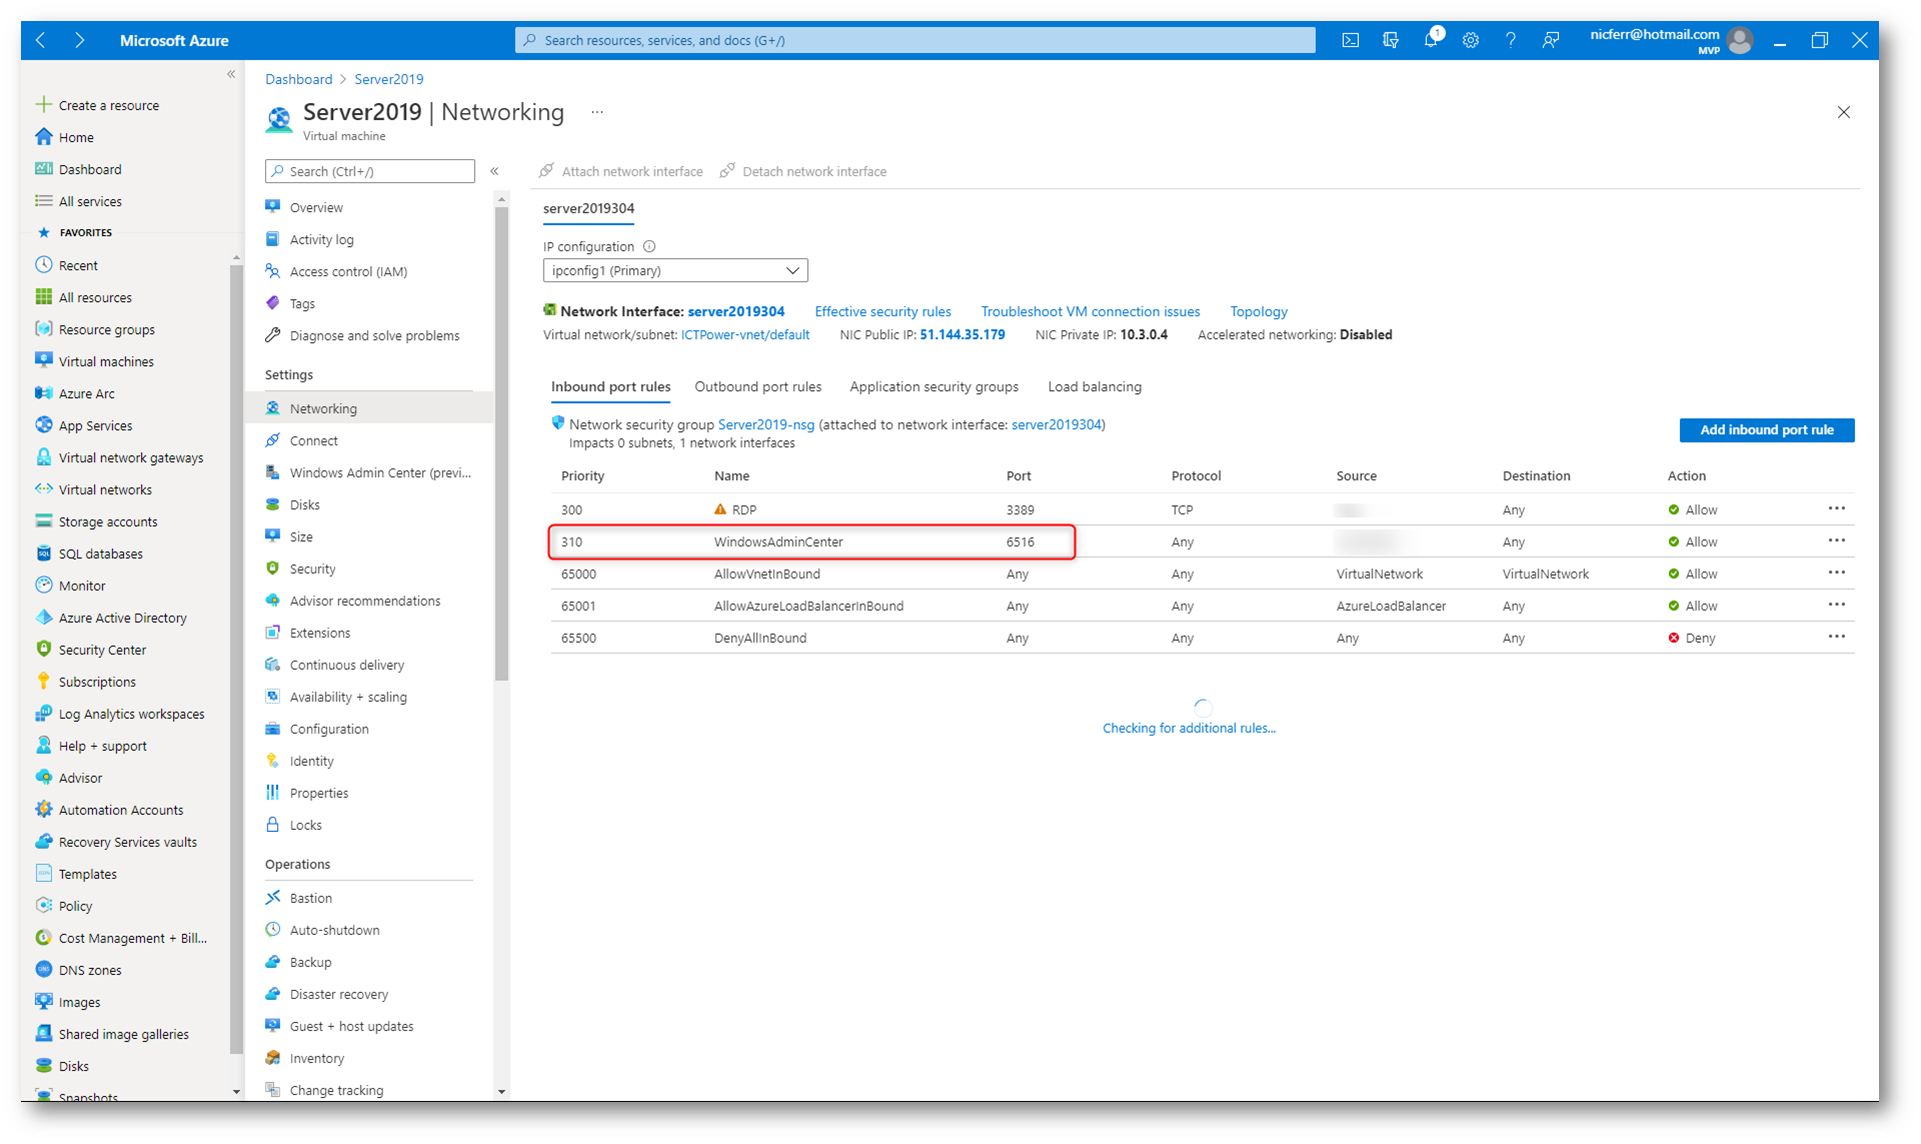Go back with the left arrow
The width and height of the screenshot is (1921, 1144).
click(41, 40)
